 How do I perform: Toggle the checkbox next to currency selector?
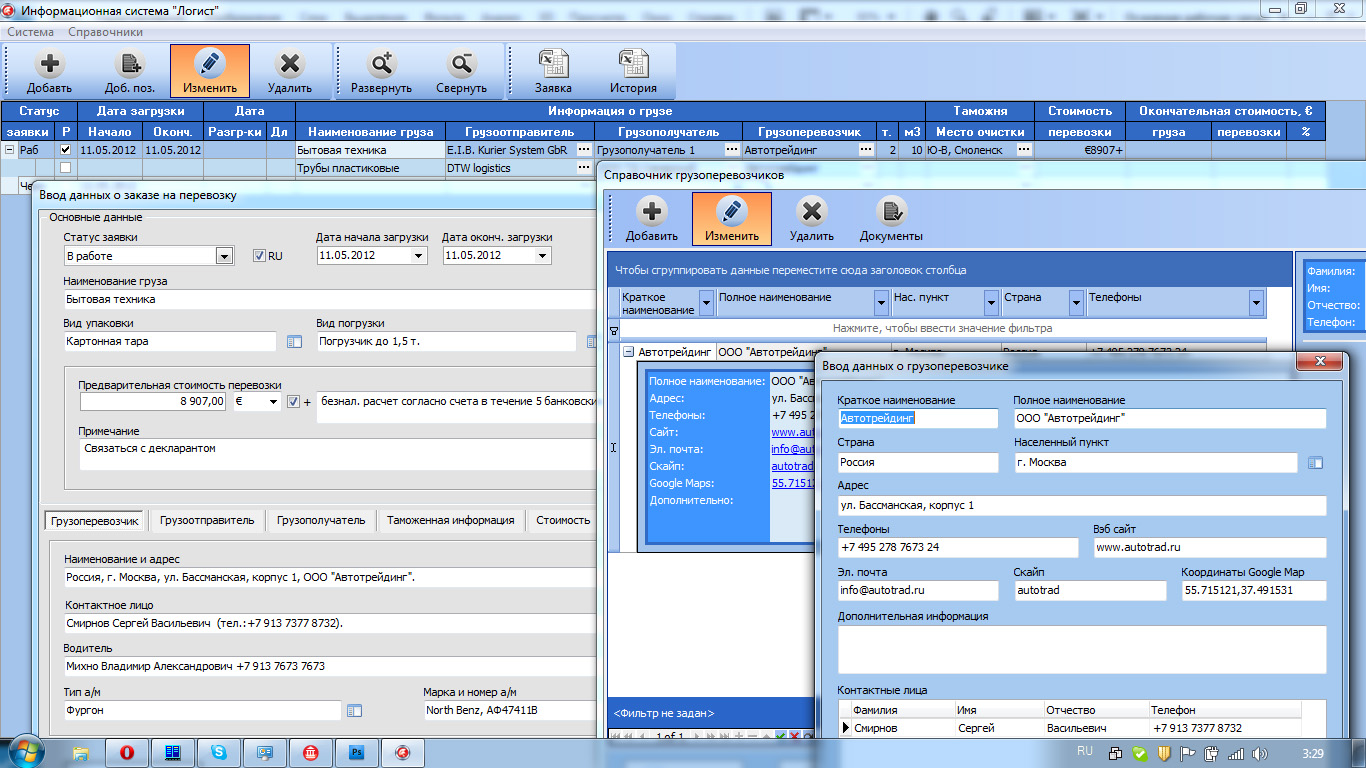point(293,402)
